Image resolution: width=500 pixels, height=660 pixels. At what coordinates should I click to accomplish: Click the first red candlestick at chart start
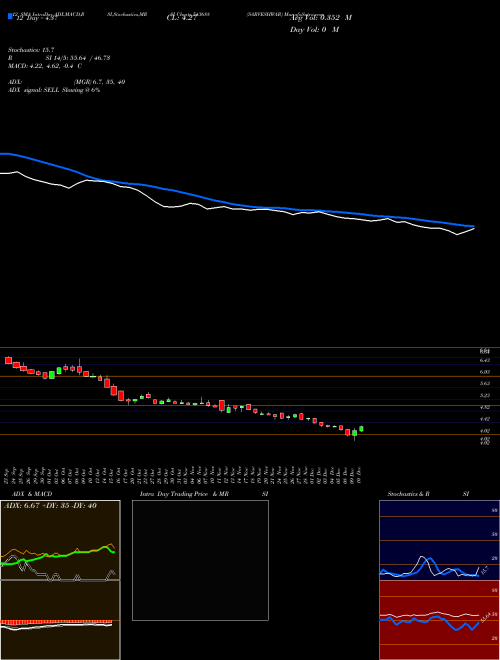(x=8, y=360)
